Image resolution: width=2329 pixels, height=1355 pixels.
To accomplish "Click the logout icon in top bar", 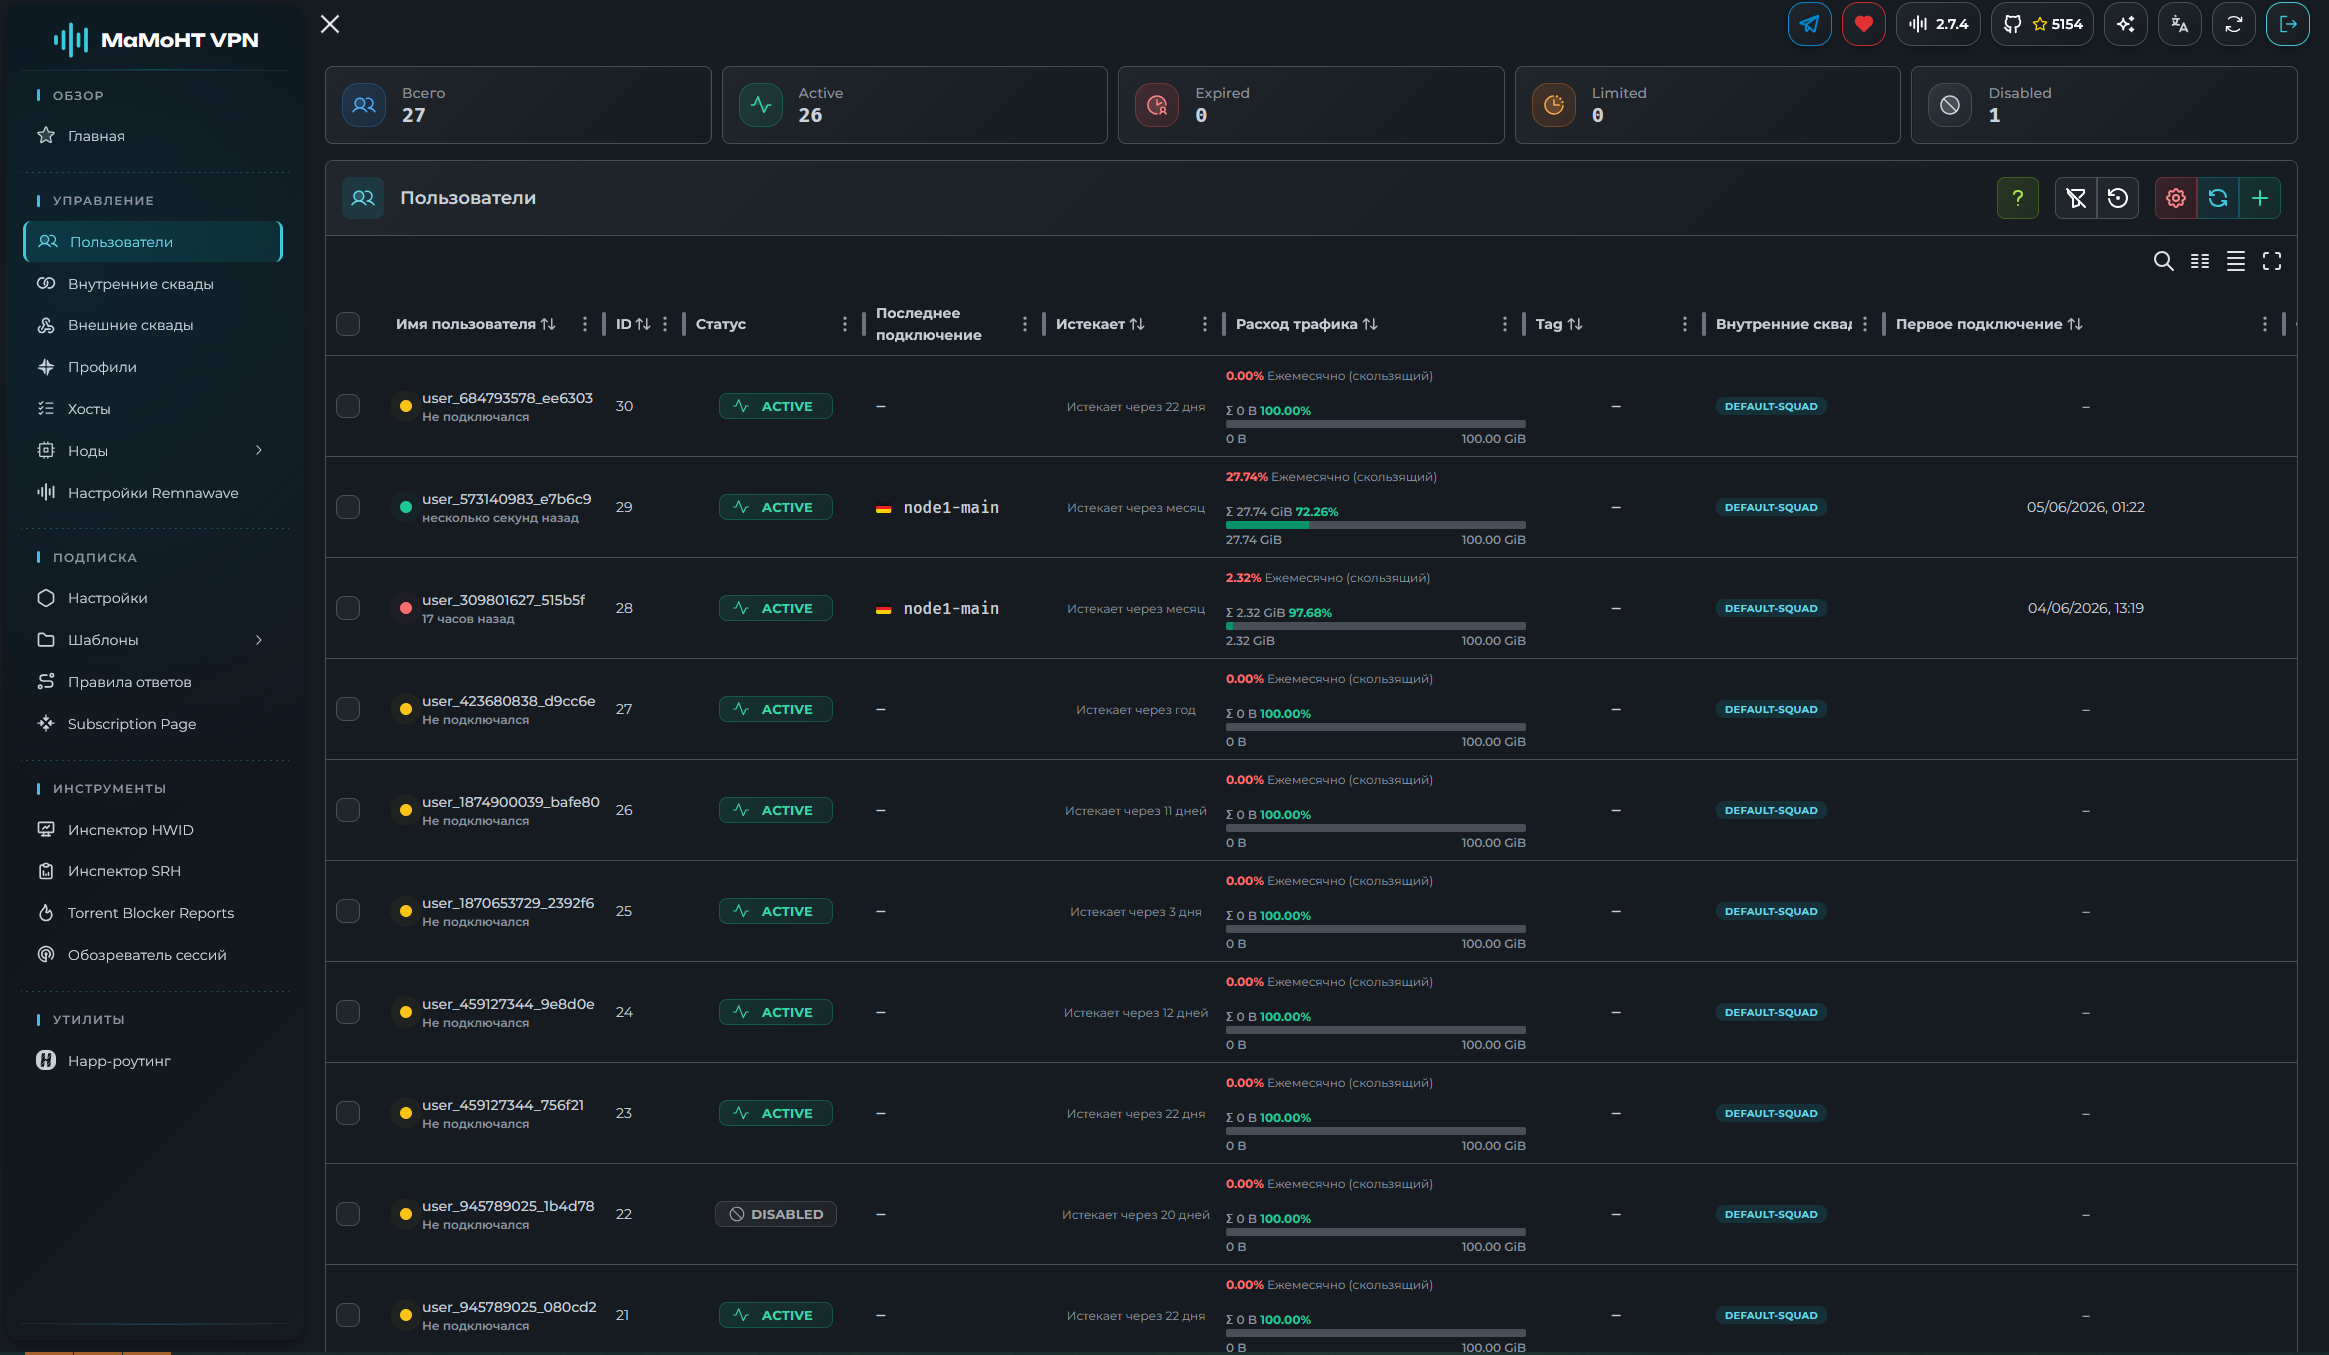I will [2287, 24].
